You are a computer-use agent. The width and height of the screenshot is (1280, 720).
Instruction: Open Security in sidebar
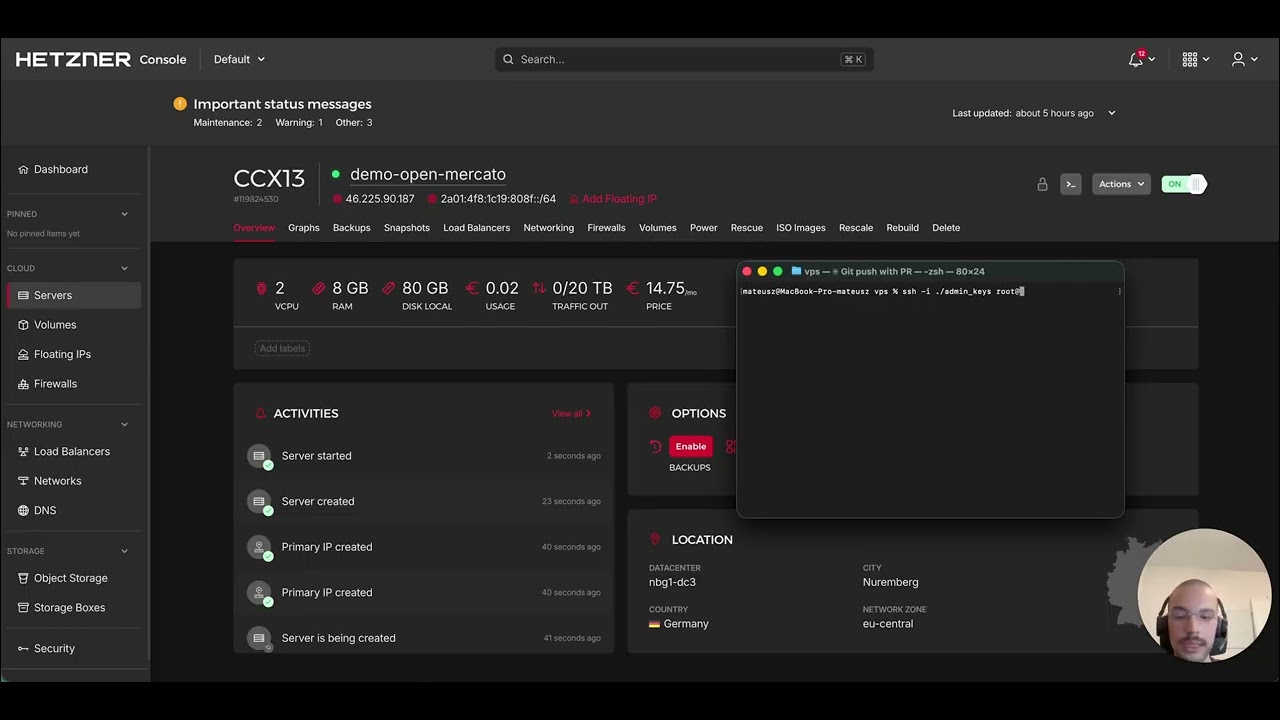coord(74,649)
